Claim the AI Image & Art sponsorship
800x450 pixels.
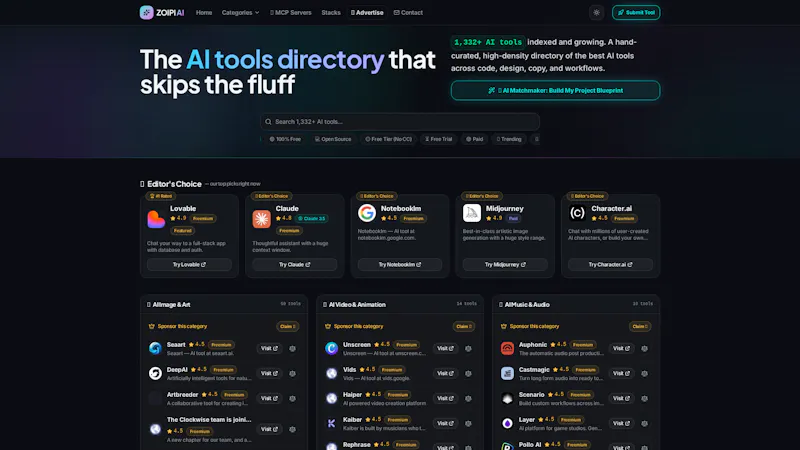pos(288,326)
